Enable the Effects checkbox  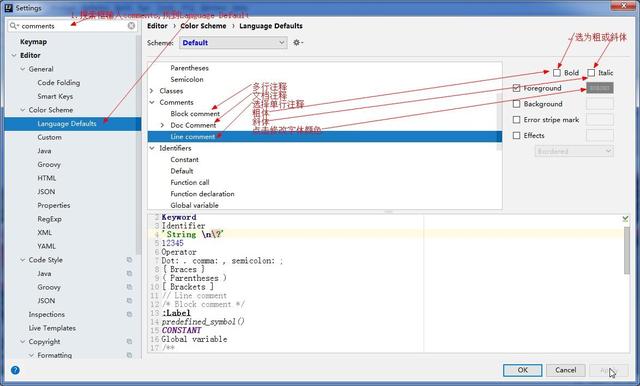pyautogui.click(x=516, y=135)
